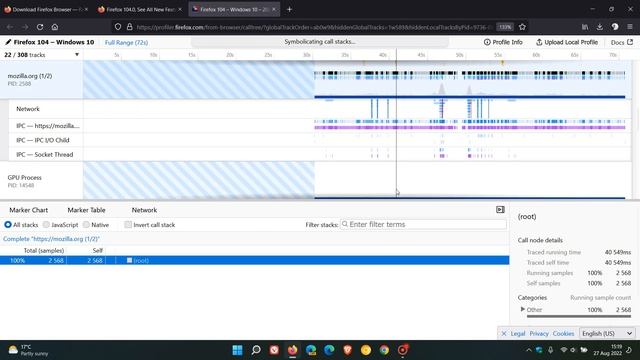Image resolution: width=640 pixels, height=360 pixels.
Task: Switch to the Network panel tab
Action: pyautogui.click(x=144, y=210)
